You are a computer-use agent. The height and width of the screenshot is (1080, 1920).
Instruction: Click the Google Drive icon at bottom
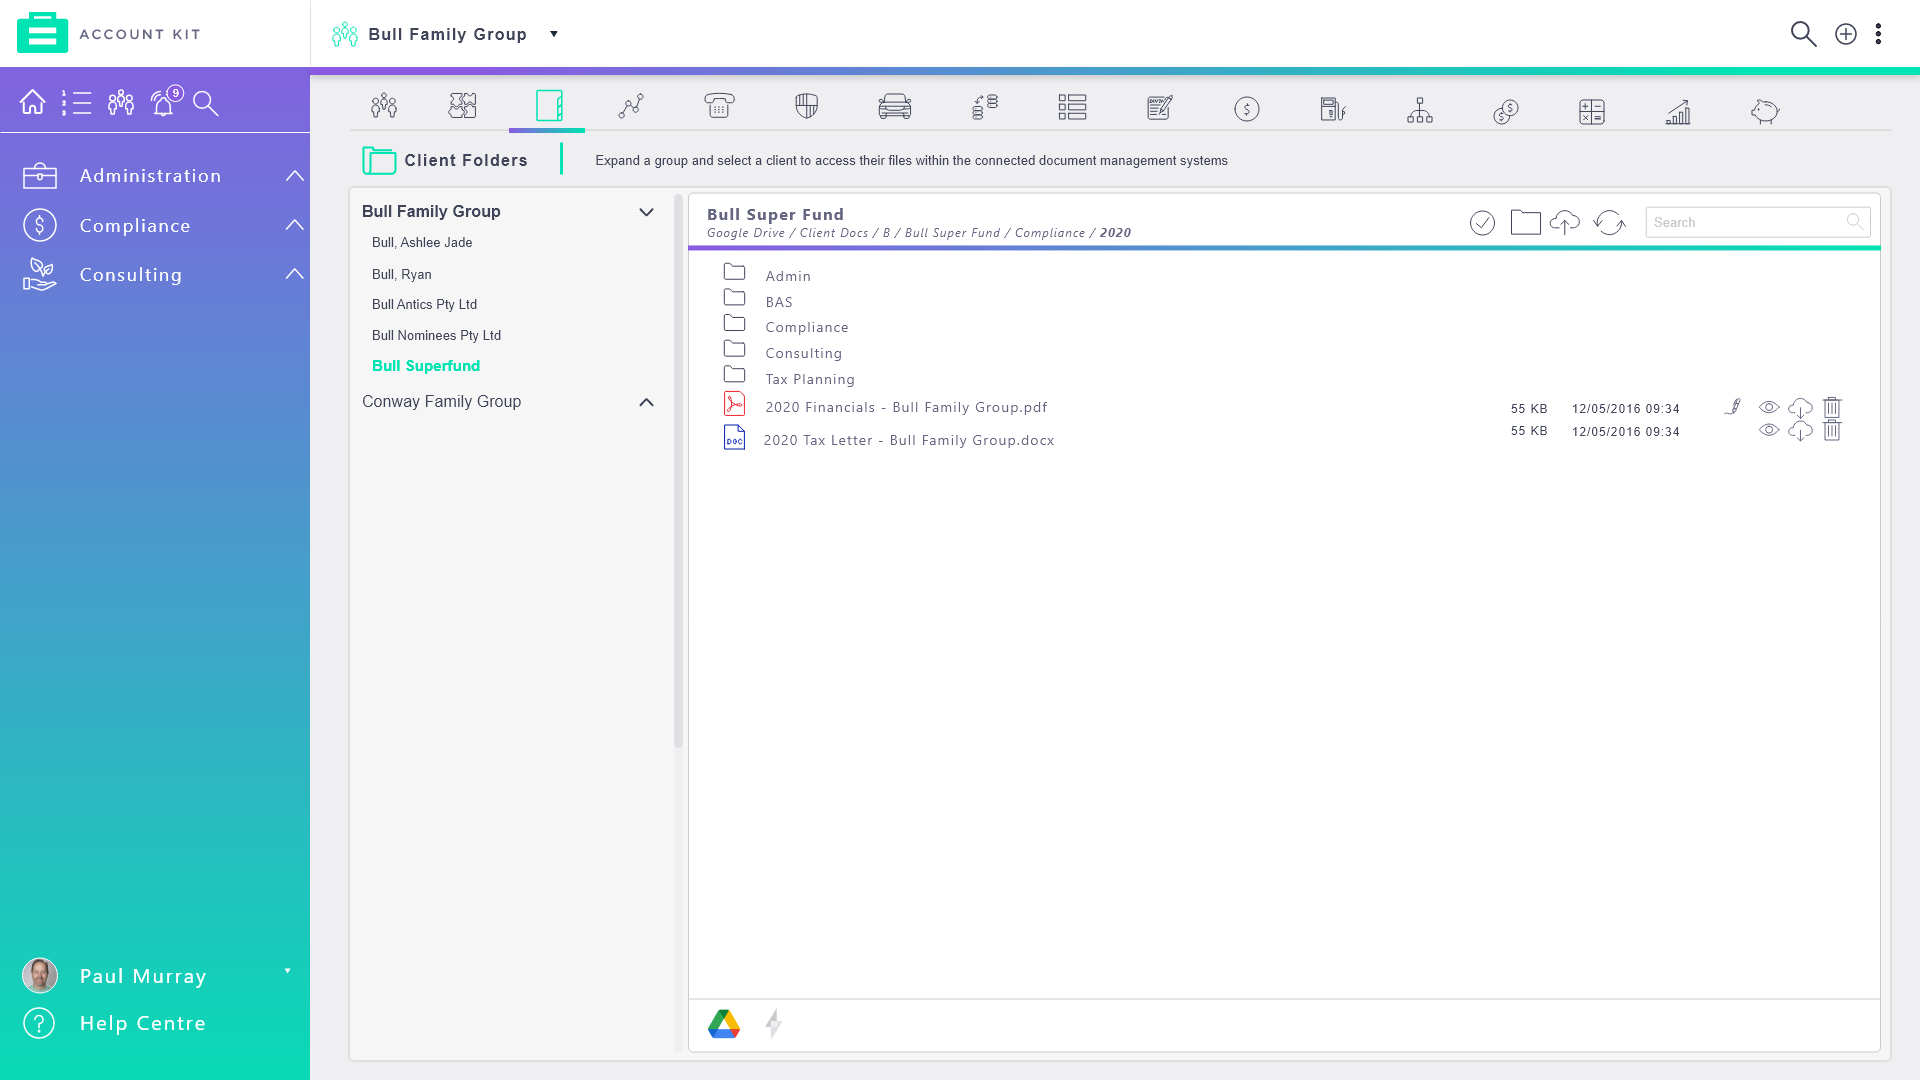coord(724,1023)
